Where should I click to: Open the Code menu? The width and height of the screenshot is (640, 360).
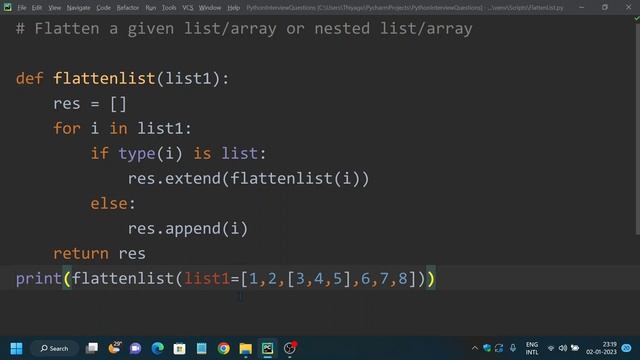pos(103,8)
